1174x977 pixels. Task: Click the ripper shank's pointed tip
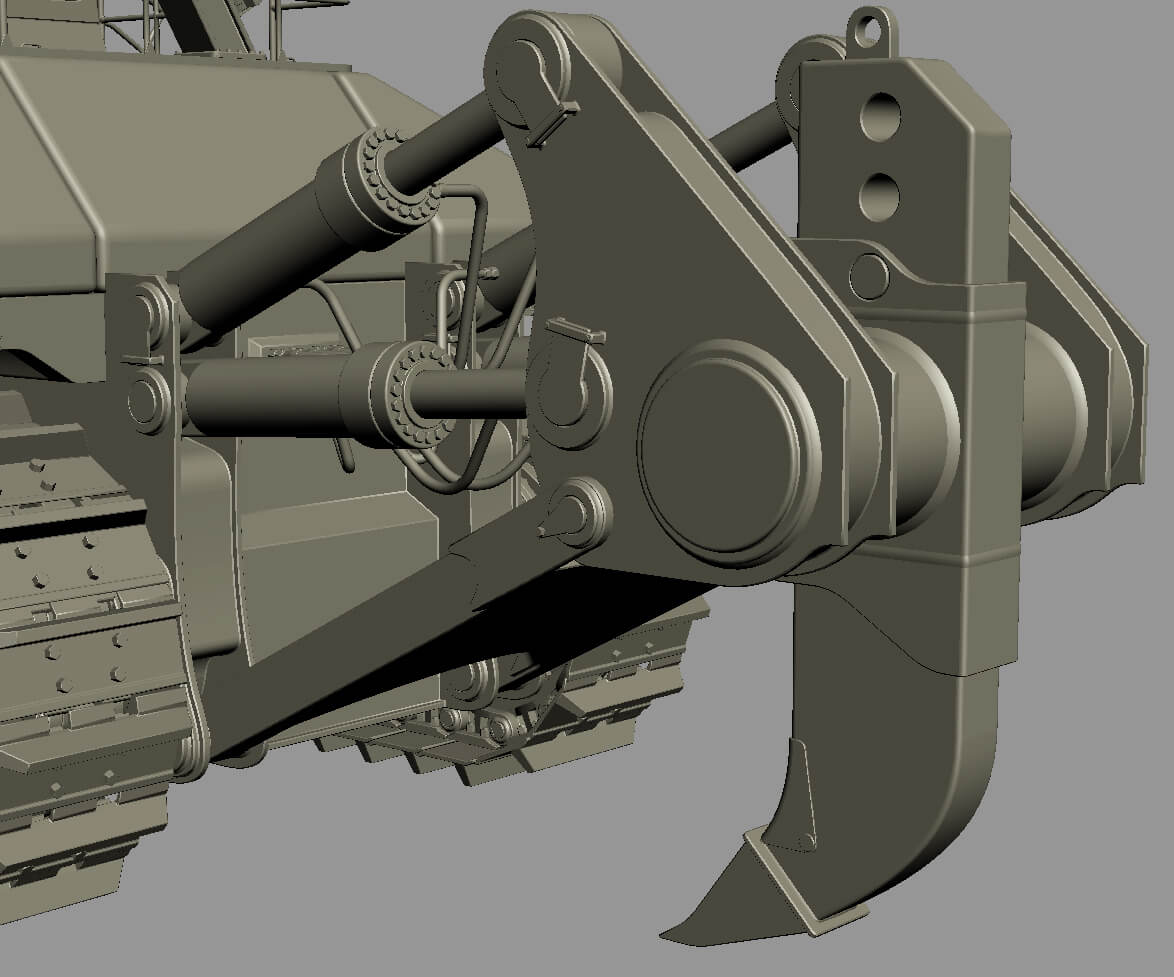[x=678, y=934]
